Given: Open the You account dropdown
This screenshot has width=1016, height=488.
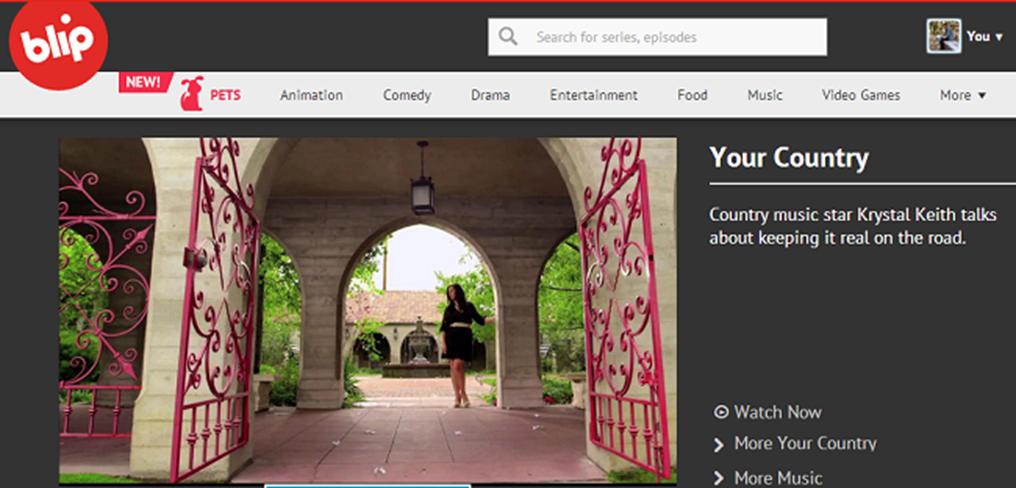Looking at the screenshot, I should click(x=985, y=37).
